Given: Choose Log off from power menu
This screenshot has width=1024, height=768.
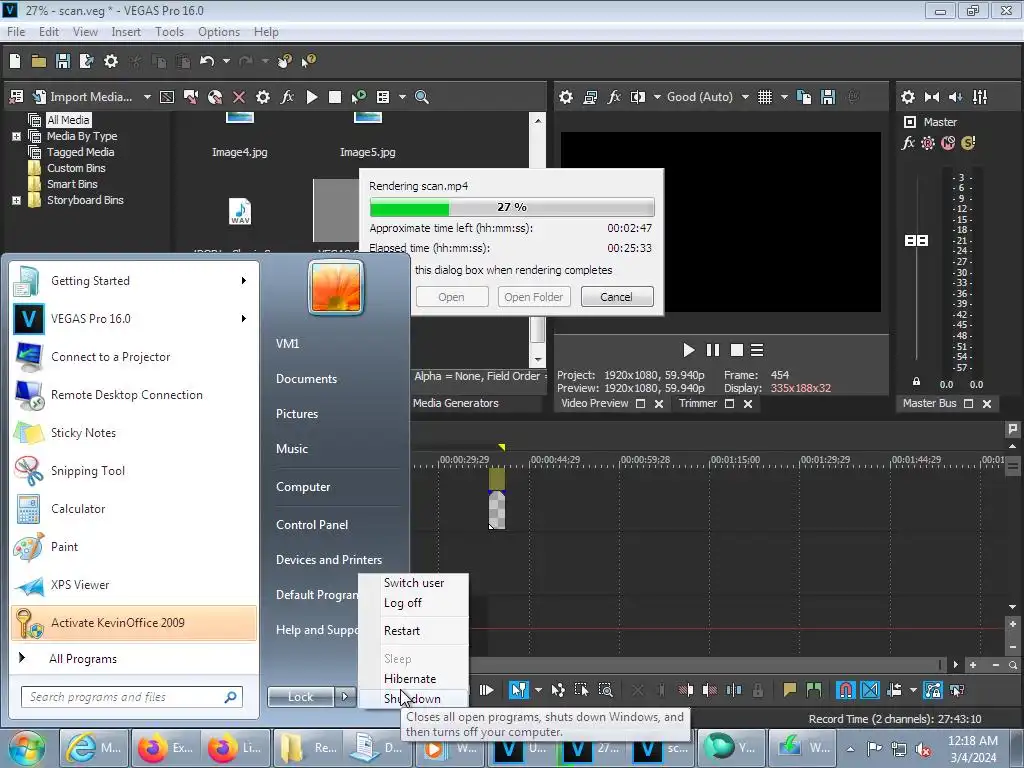Looking at the screenshot, I should pos(402,603).
